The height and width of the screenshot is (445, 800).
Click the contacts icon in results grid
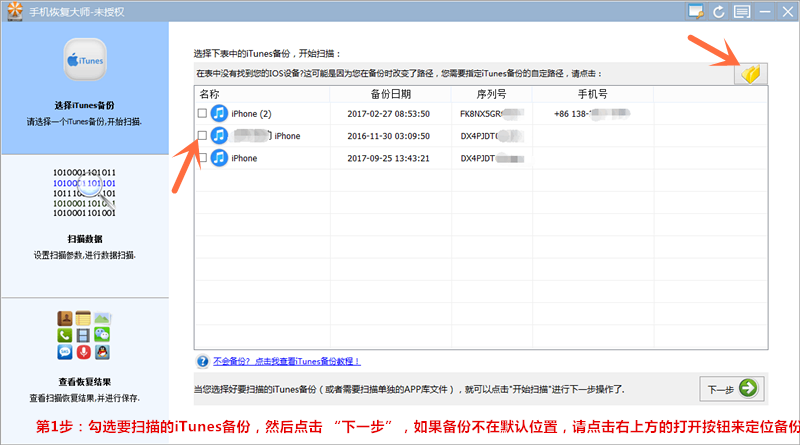[65, 318]
